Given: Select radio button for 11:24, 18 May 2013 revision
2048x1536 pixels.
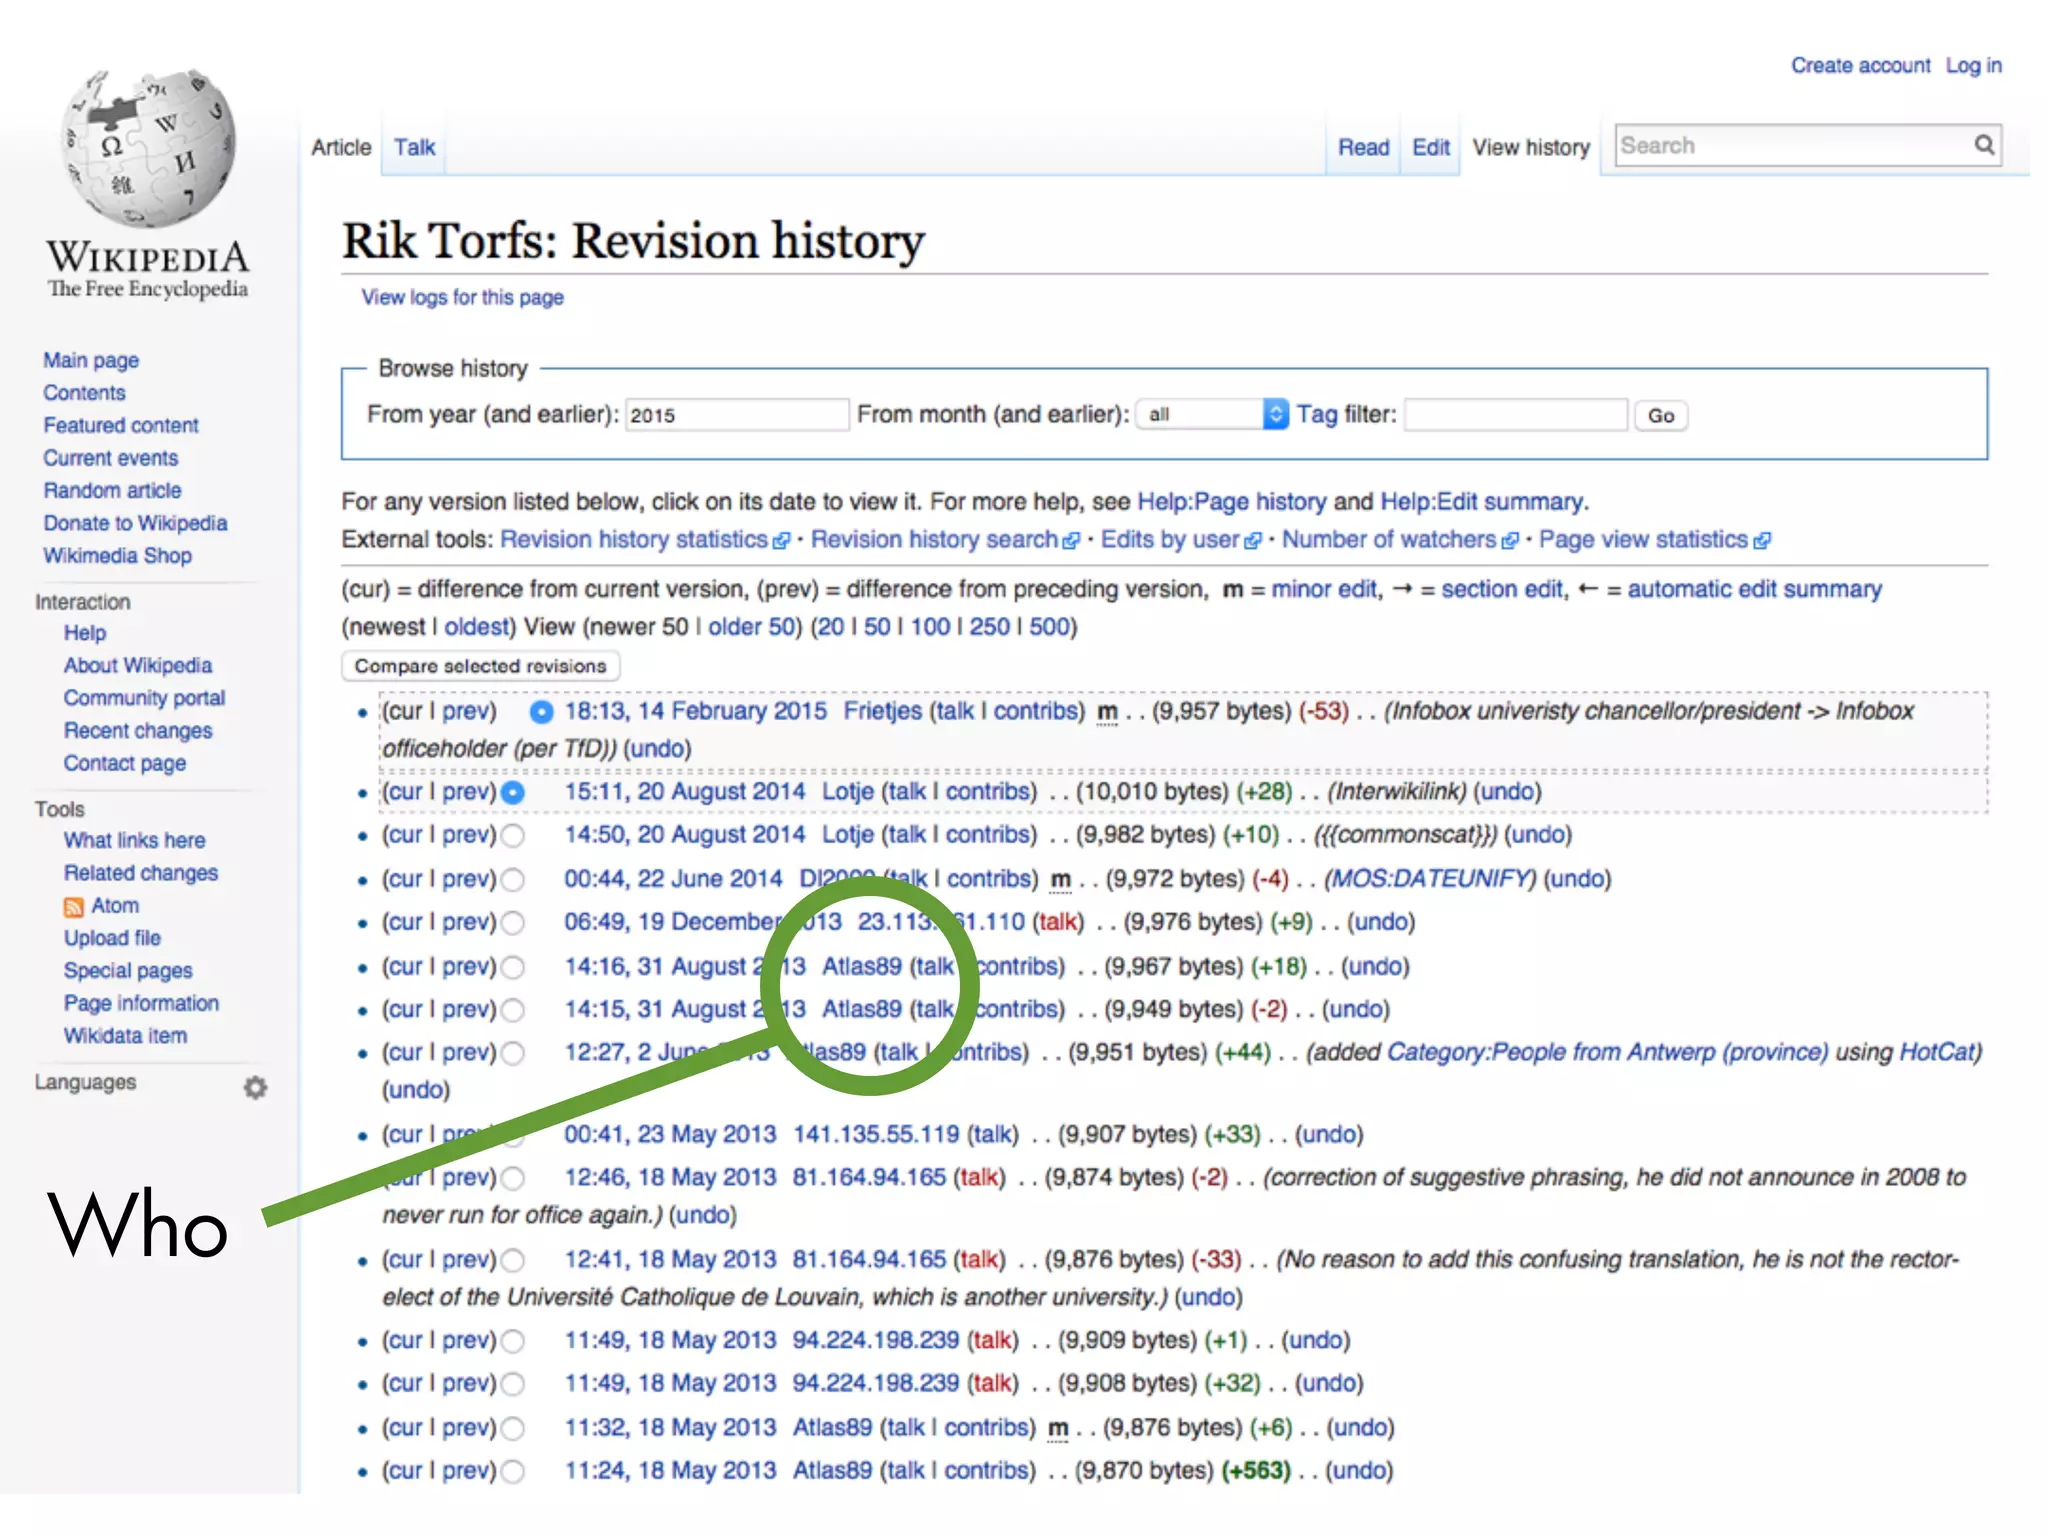Looking at the screenshot, I should tap(513, 1471).
